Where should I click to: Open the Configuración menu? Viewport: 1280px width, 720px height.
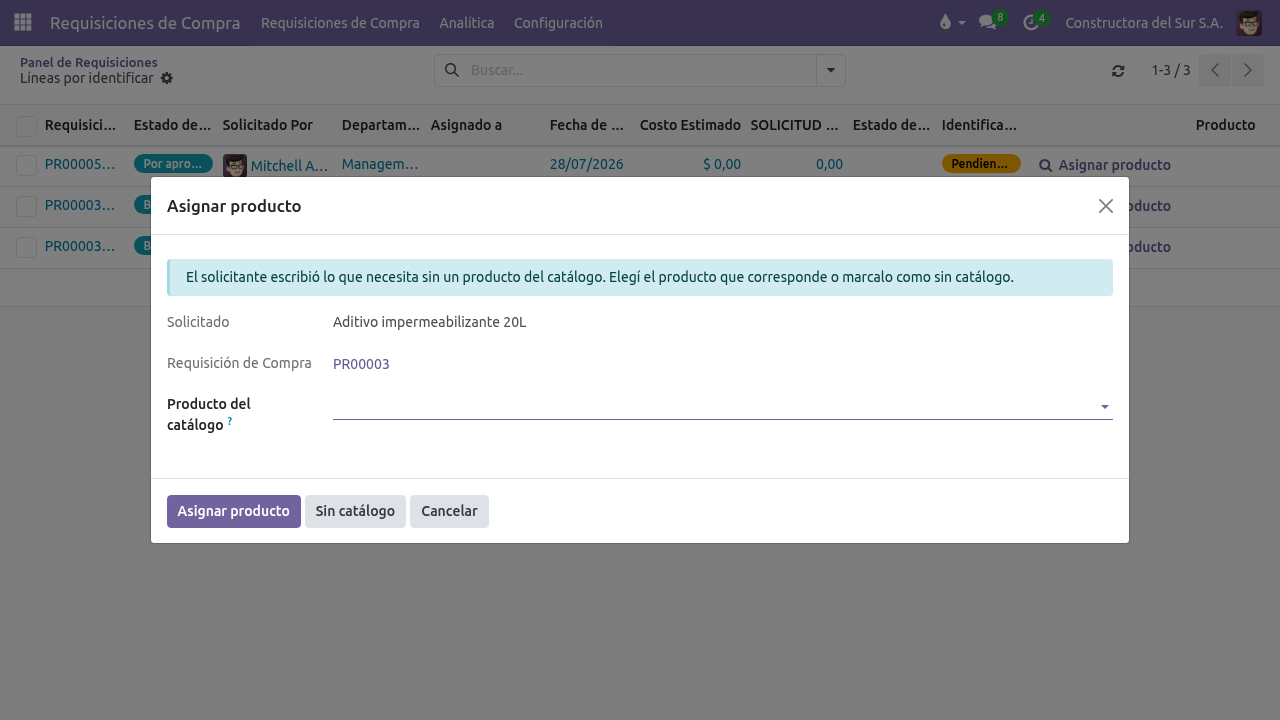coord(558,23)
